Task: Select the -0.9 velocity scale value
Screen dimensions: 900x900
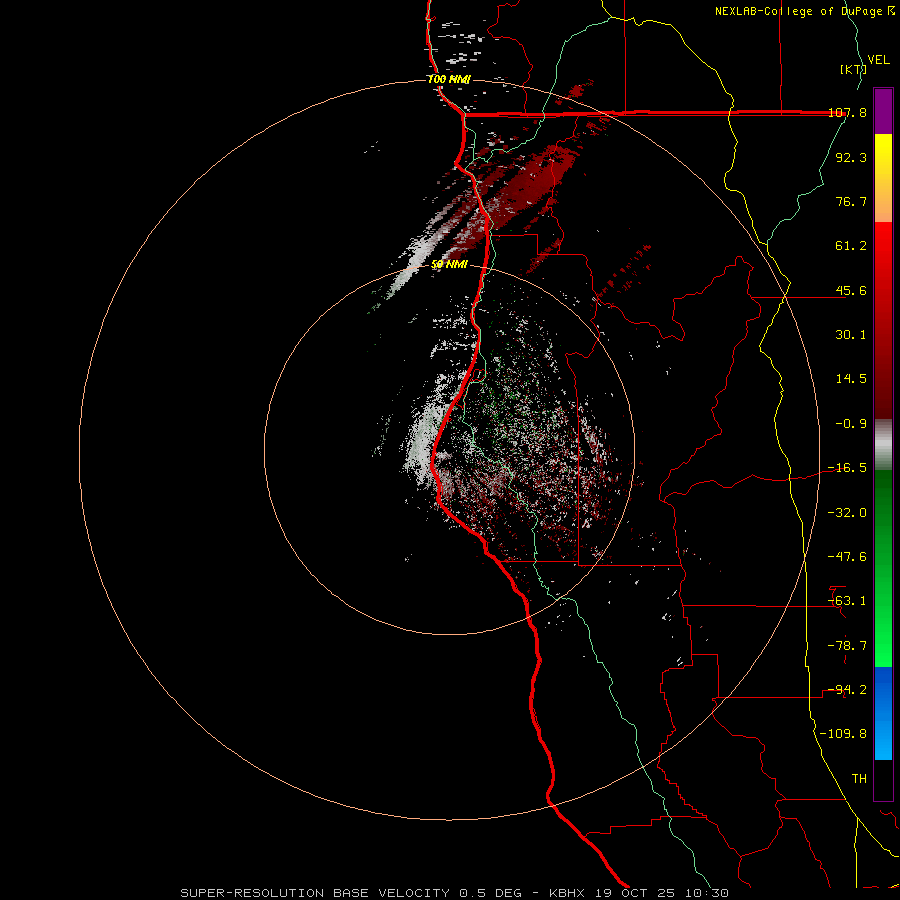Action: point(851,424)
